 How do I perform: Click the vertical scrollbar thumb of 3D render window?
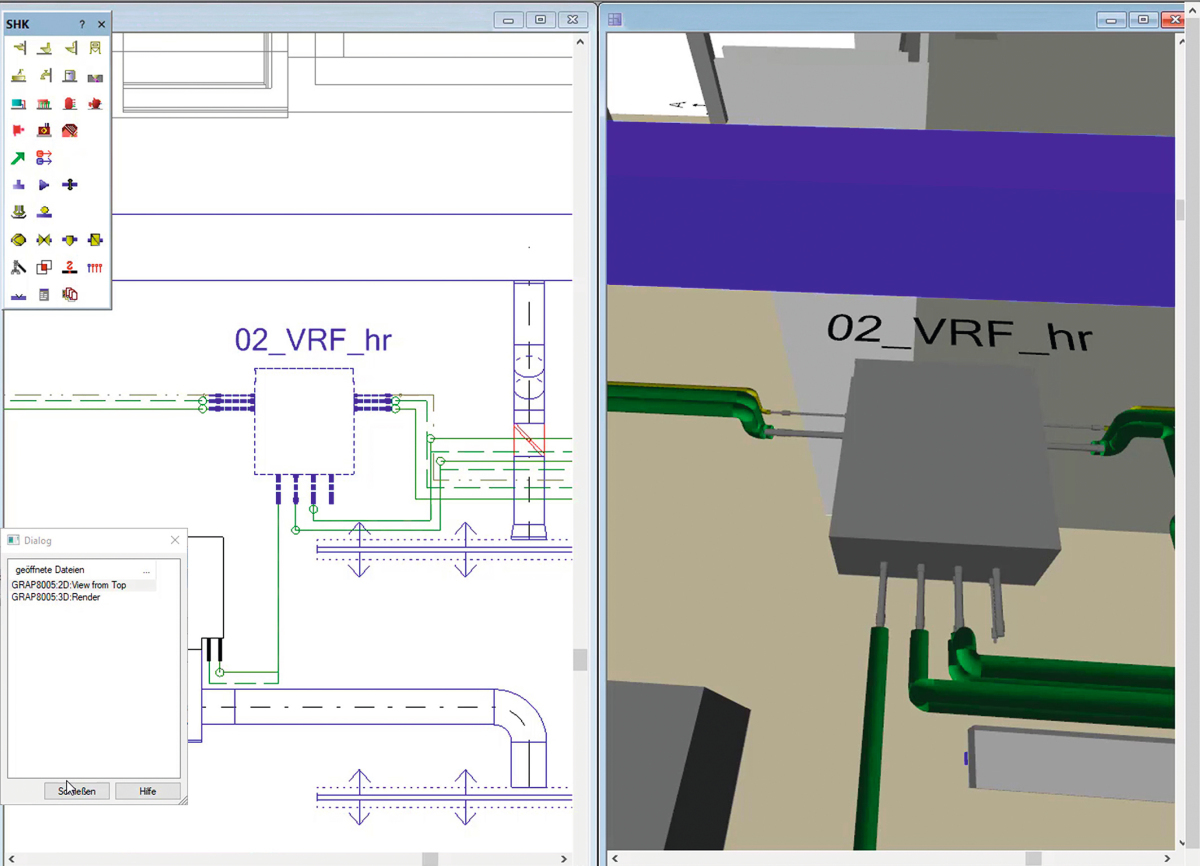[x=1180, y=209]
